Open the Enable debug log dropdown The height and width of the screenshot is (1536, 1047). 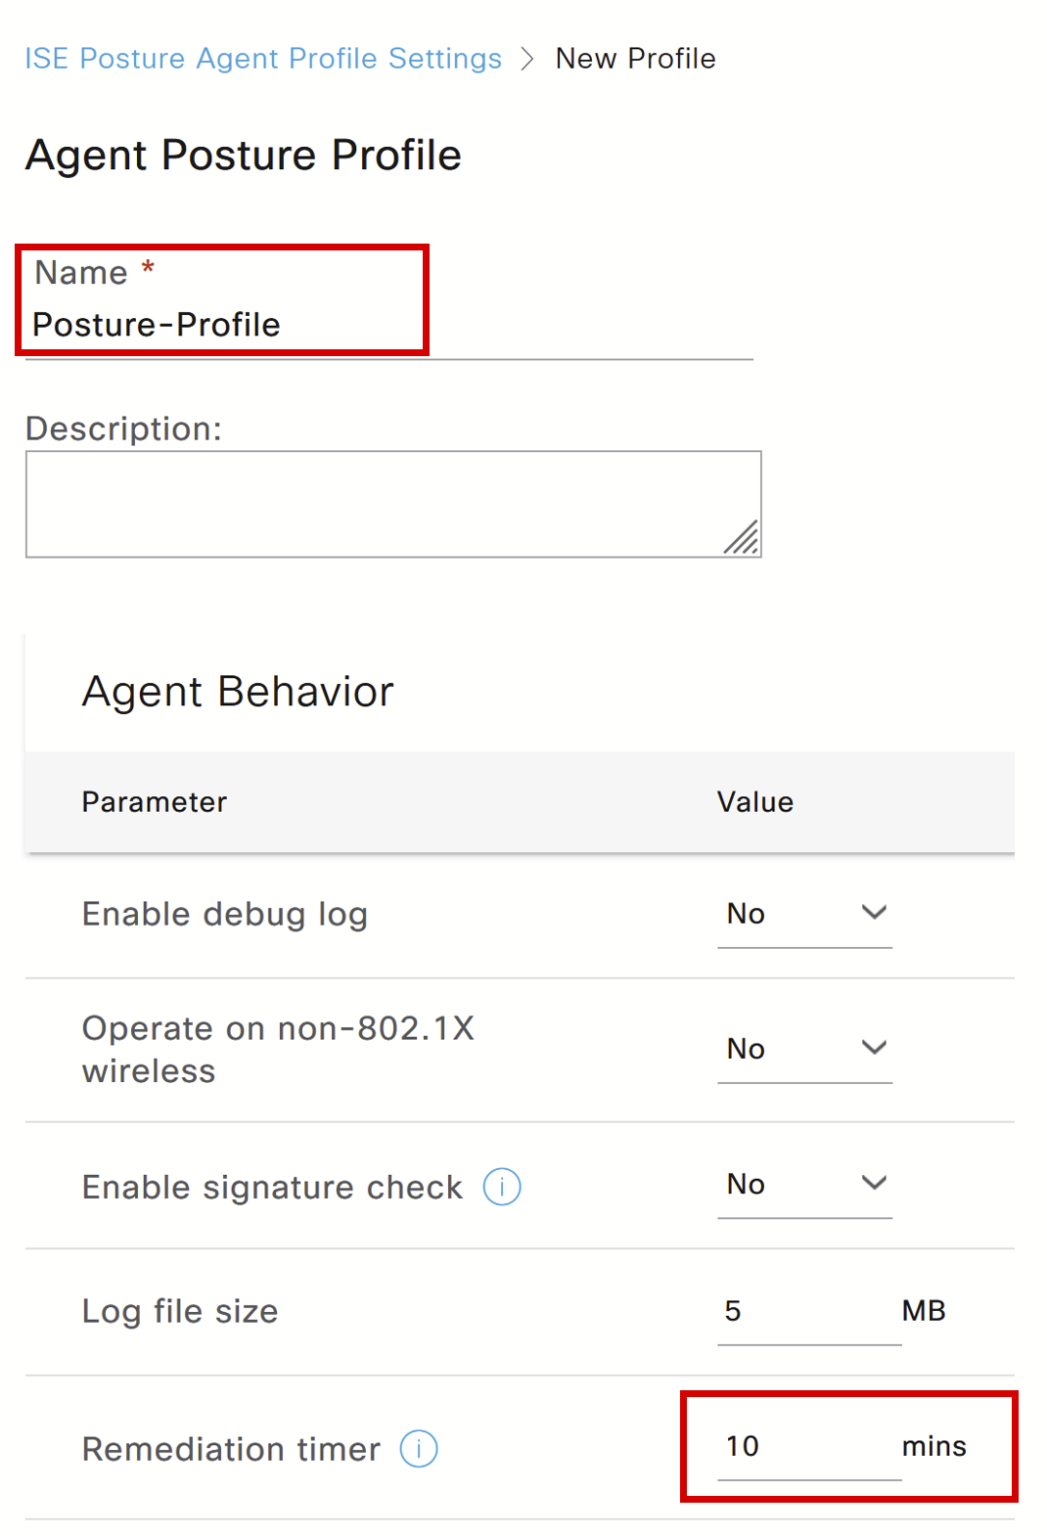click(x=805, y=913)
